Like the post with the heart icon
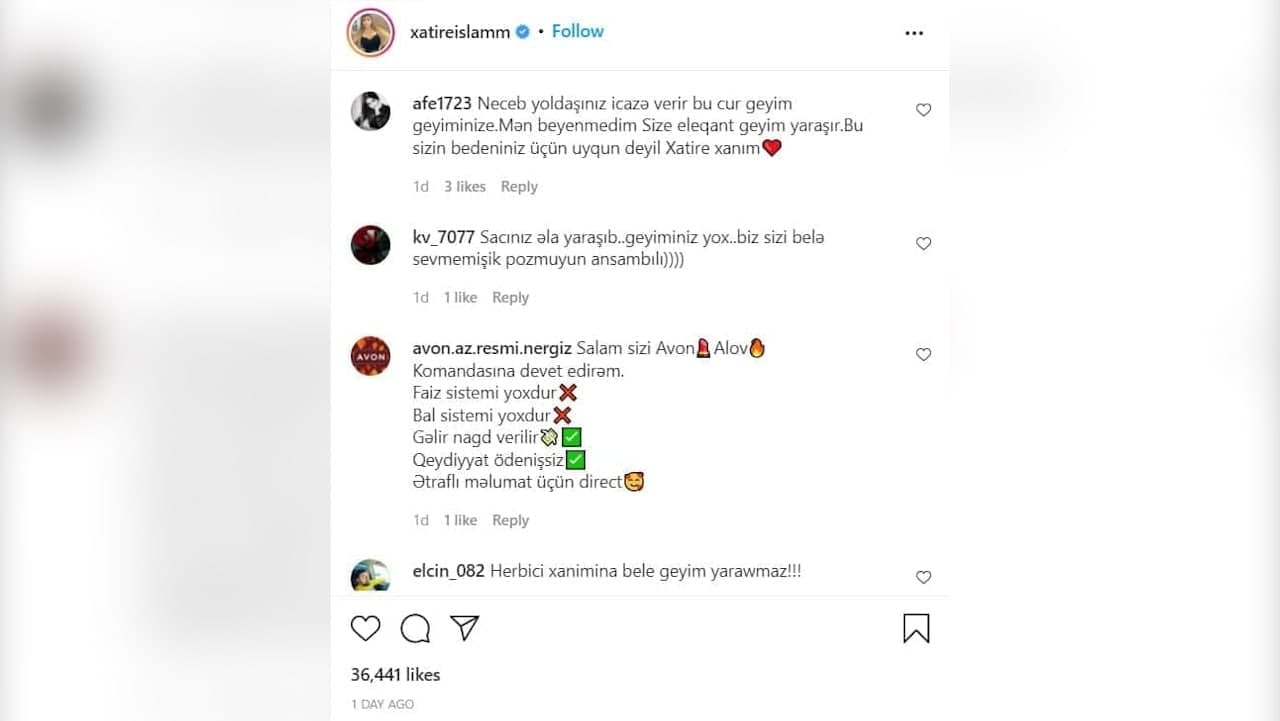The width and height of the screenshot is (1280, 721). point(366,628)
